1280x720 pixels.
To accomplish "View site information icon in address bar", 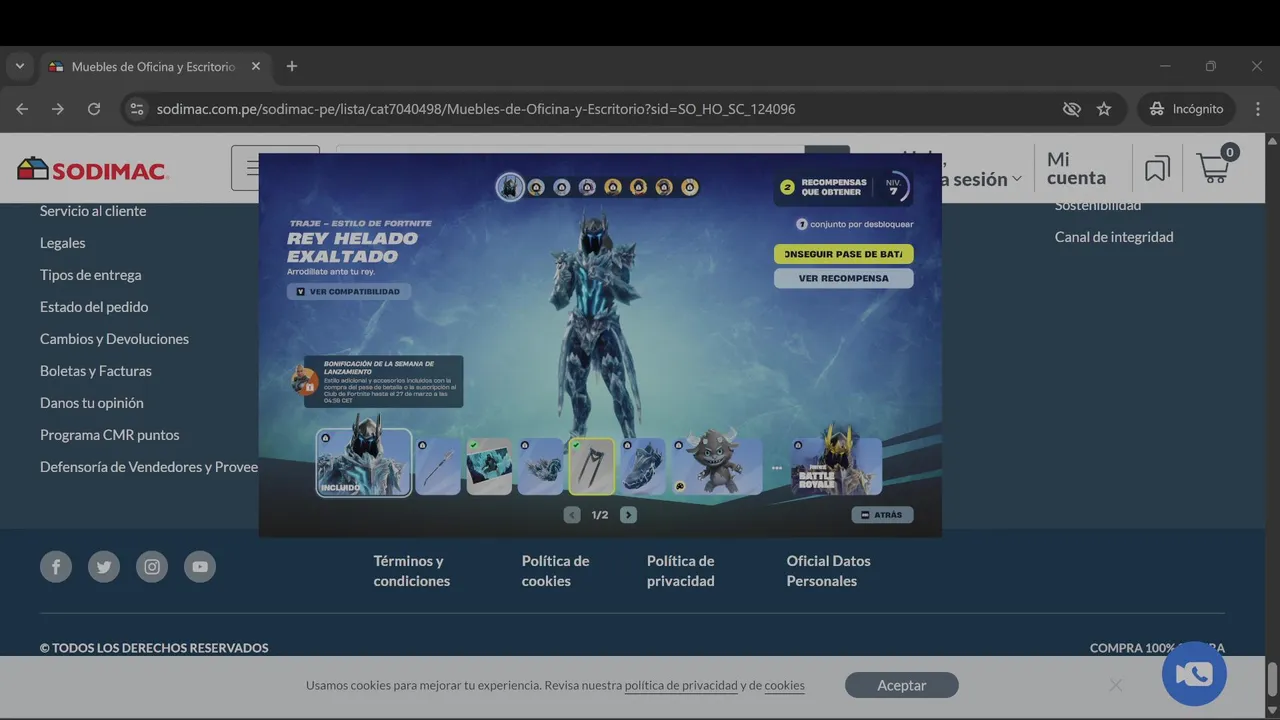I will coord(137,109).
